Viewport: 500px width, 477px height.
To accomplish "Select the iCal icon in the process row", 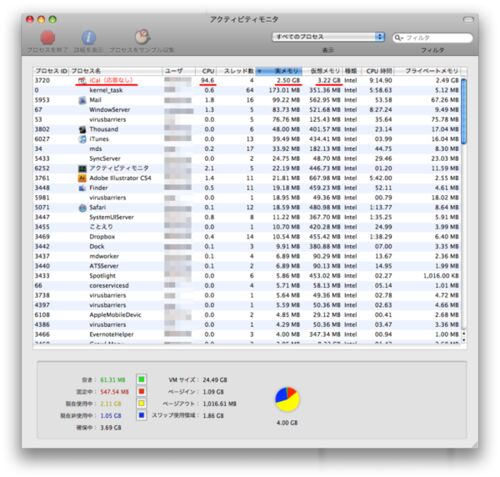I will point(82,80).
